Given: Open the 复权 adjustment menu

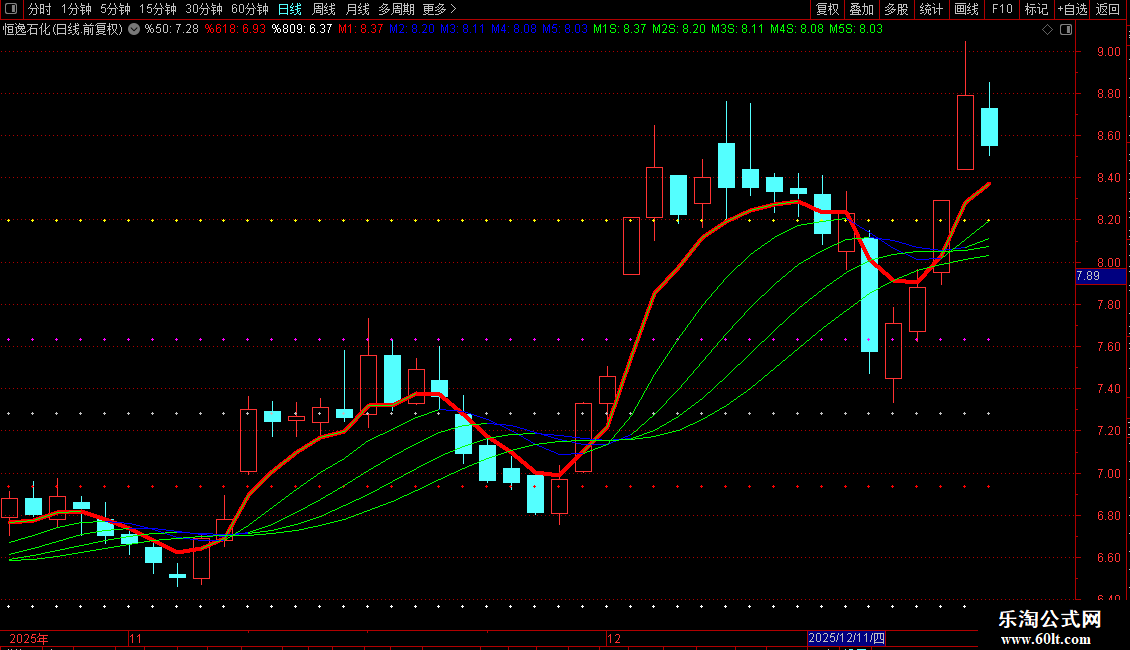Looking at the screenshot, I should point(827,9).
